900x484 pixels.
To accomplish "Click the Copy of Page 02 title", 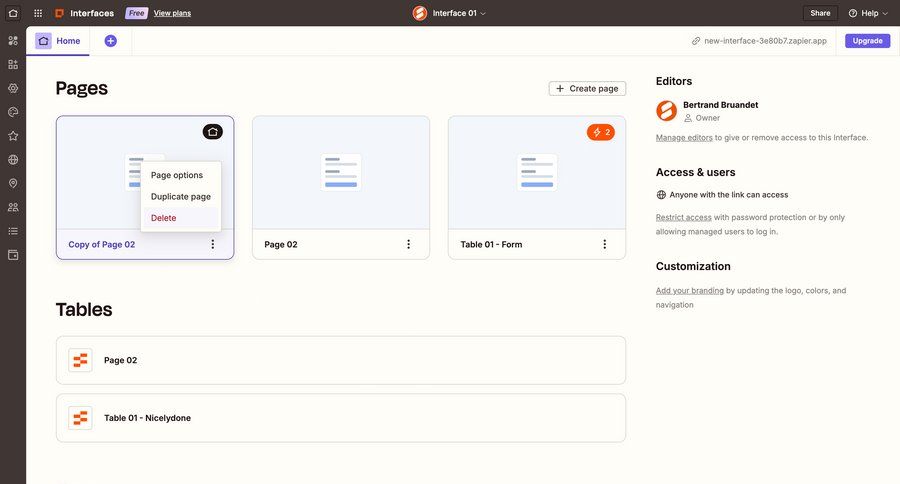I will click(x=102, y=245).
